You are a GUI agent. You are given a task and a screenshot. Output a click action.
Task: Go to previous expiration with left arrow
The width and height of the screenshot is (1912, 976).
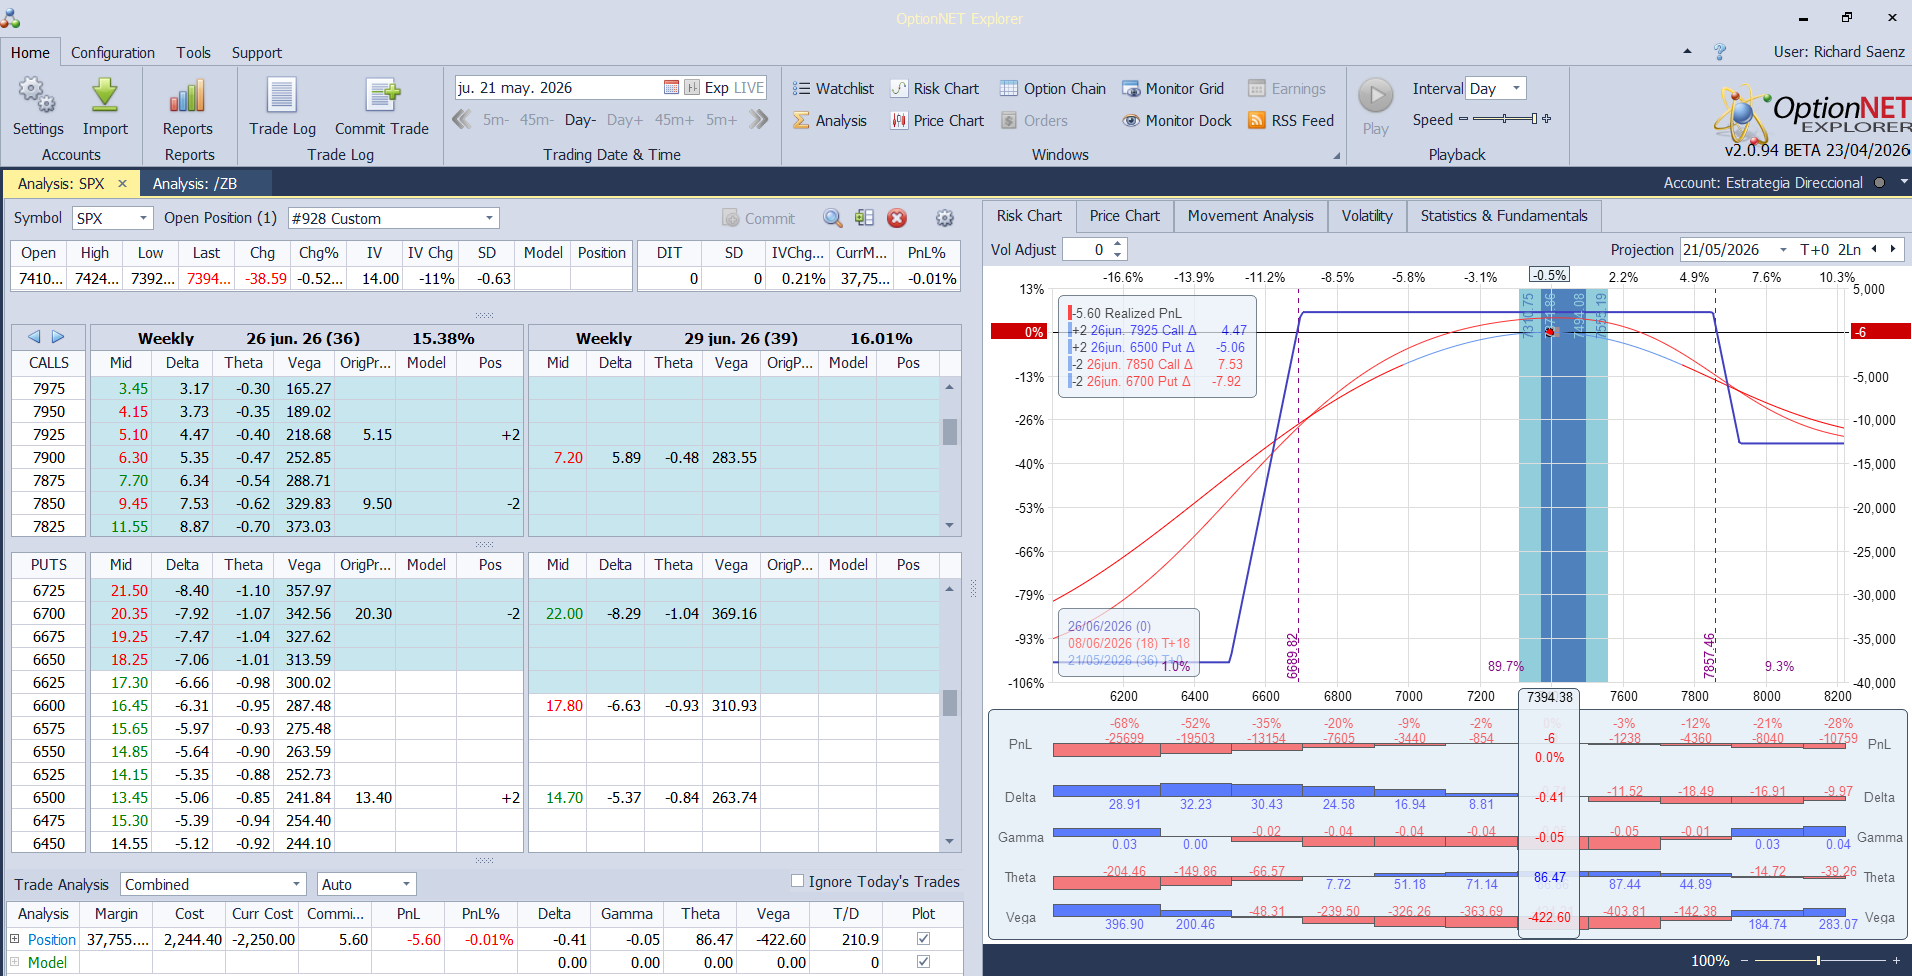click(x=34, y=337)
